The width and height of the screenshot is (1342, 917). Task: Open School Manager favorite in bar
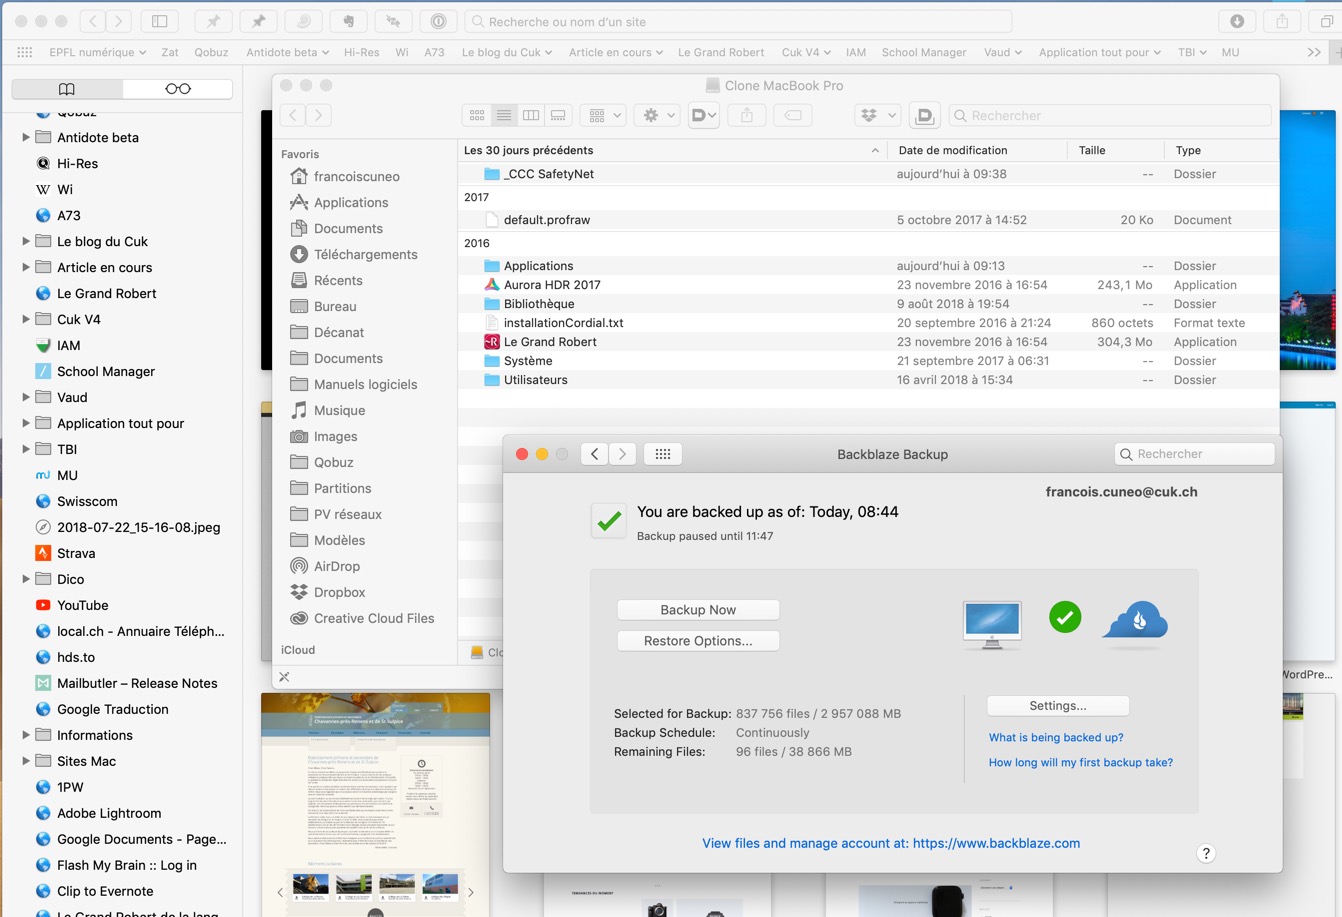[924, 52]
